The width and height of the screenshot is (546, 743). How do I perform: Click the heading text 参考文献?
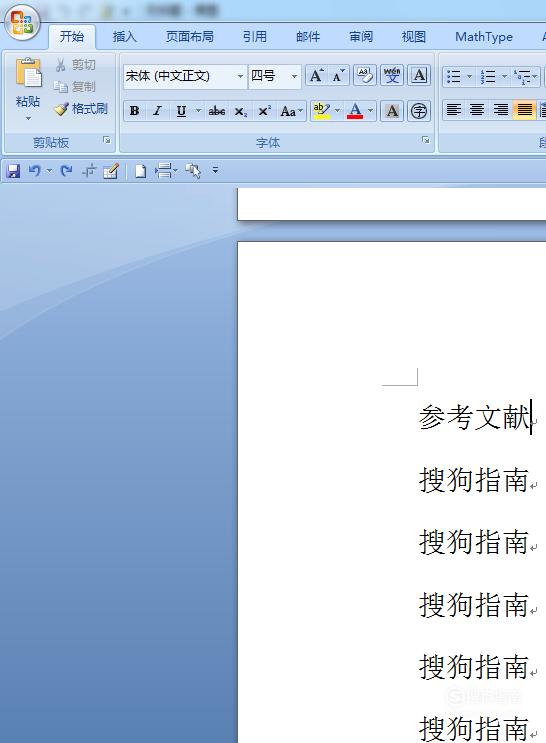474,417
